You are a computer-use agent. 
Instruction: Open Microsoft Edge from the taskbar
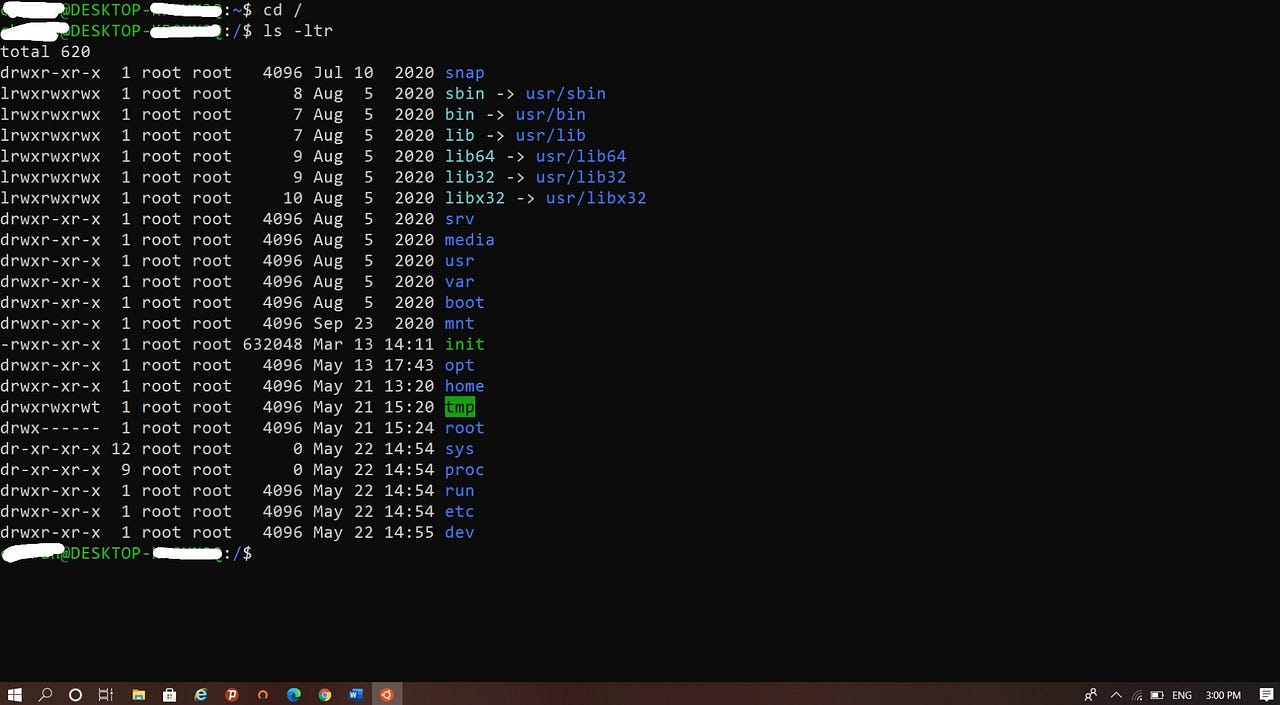click(293, 694)
